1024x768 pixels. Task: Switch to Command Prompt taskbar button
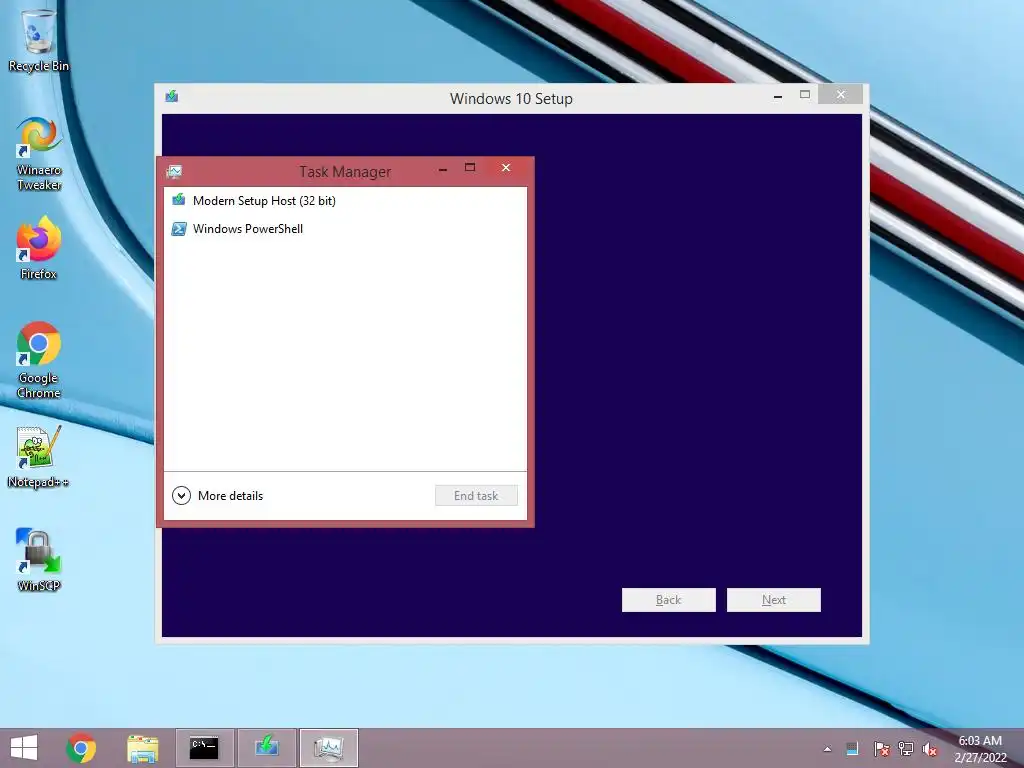tap(204, 748)
